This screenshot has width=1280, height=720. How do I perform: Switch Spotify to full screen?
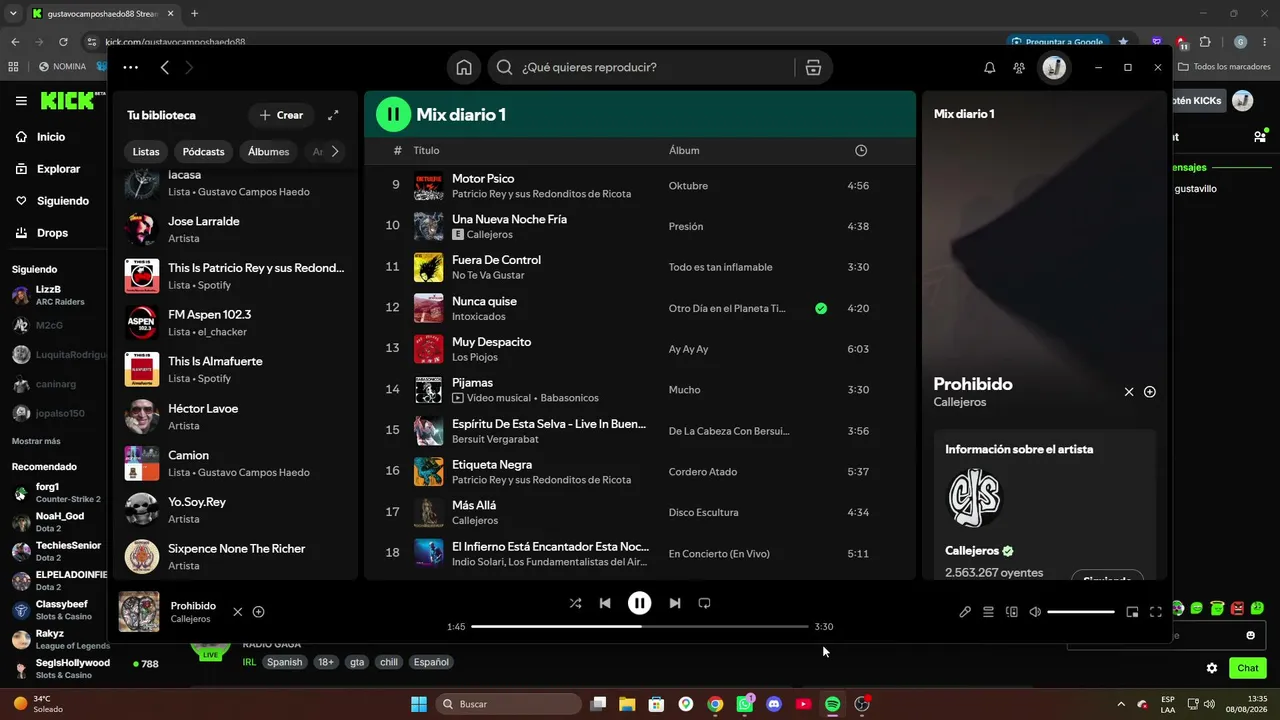pyautogui.click(x=1156, y=612)
